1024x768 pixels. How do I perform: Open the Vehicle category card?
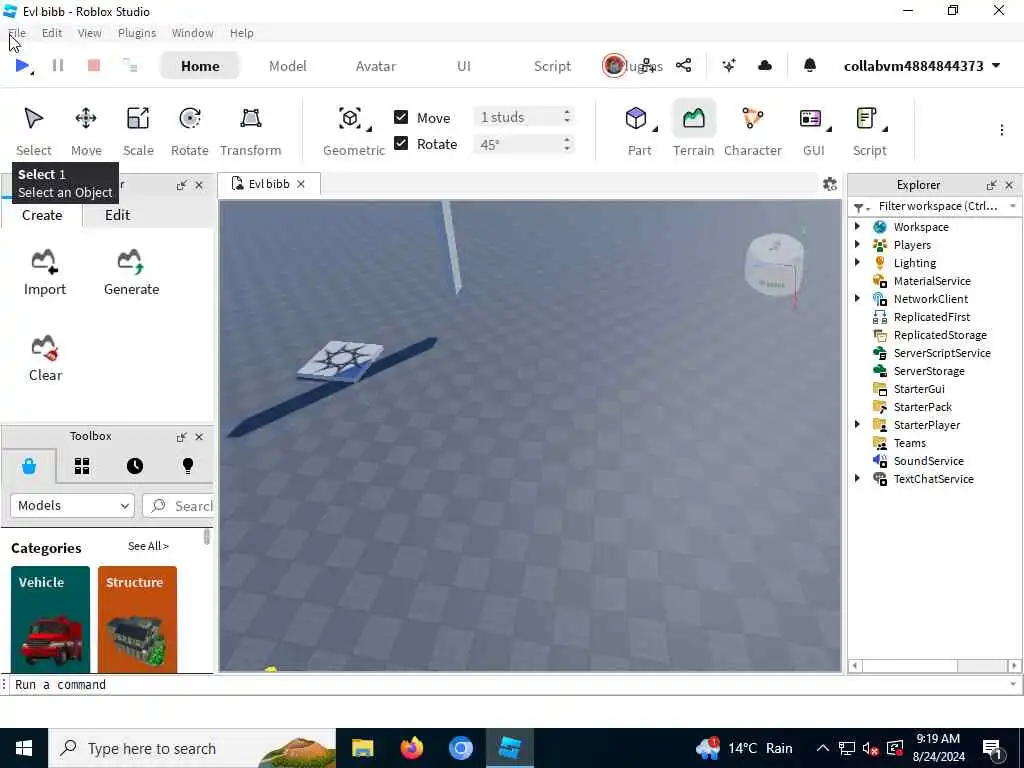(x=50, y=619)
